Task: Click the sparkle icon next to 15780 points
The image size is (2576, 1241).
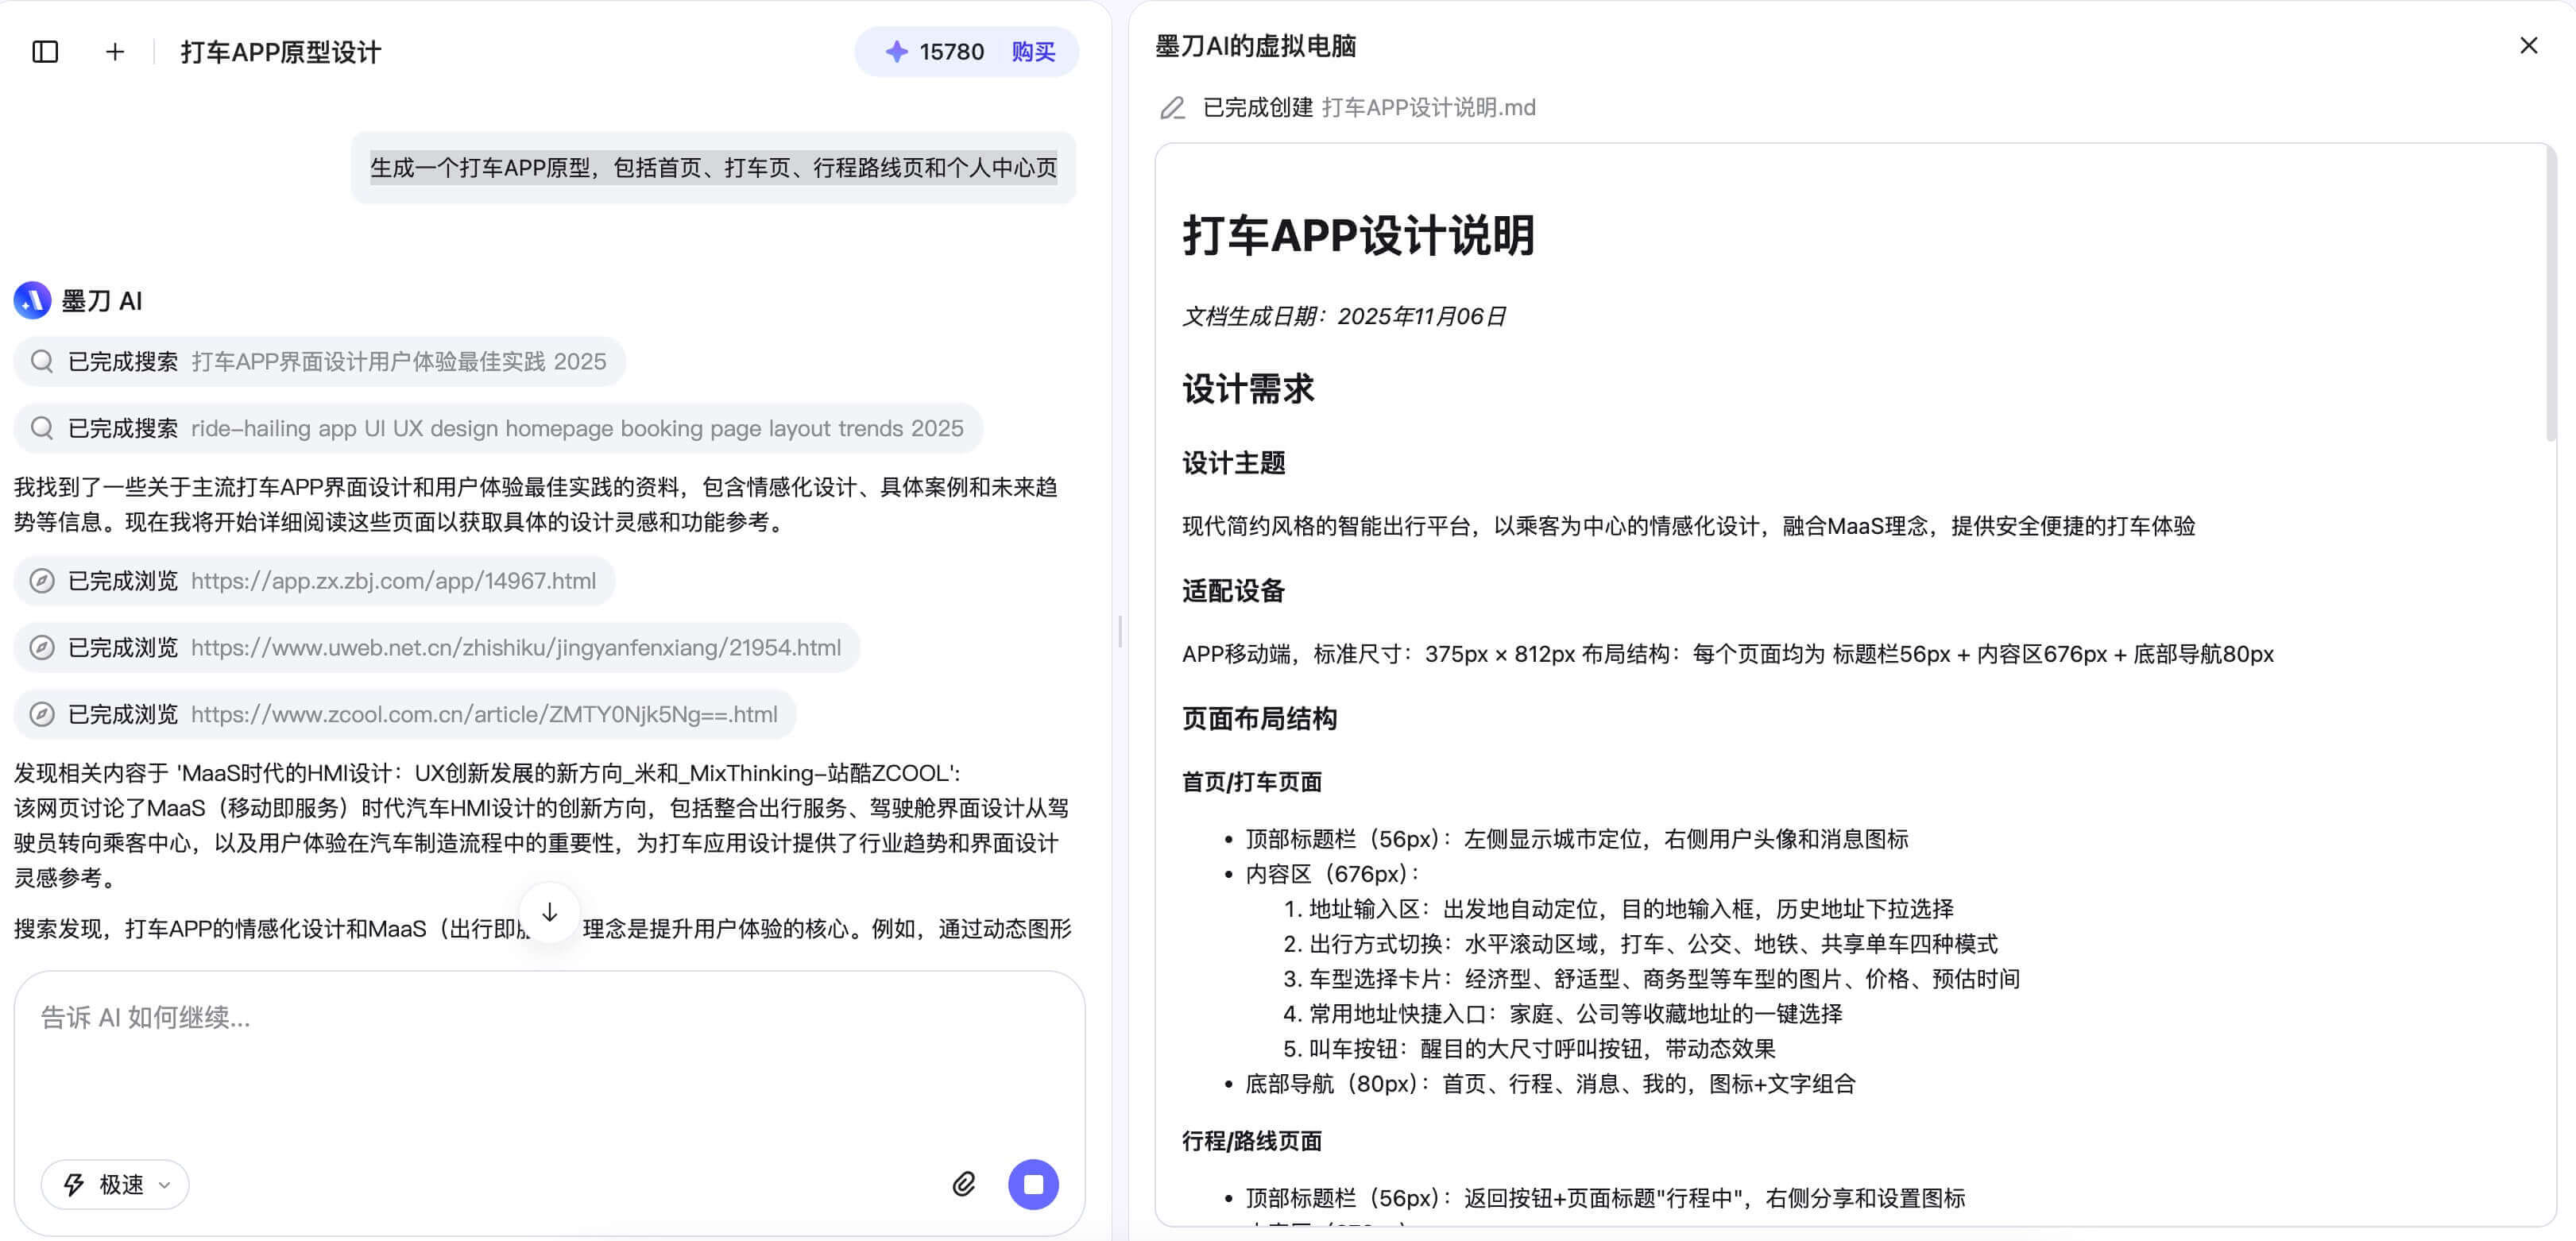Action: coord(895,51)
